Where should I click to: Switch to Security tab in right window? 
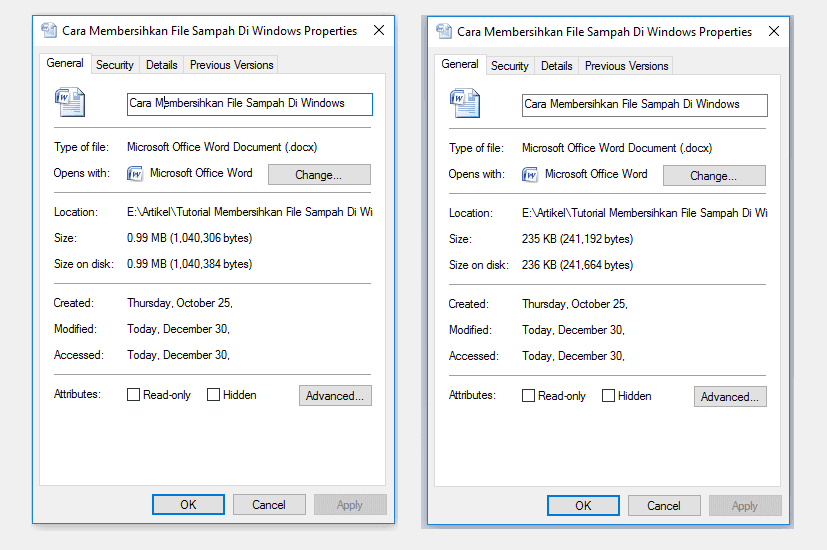[x=510, y=66]
